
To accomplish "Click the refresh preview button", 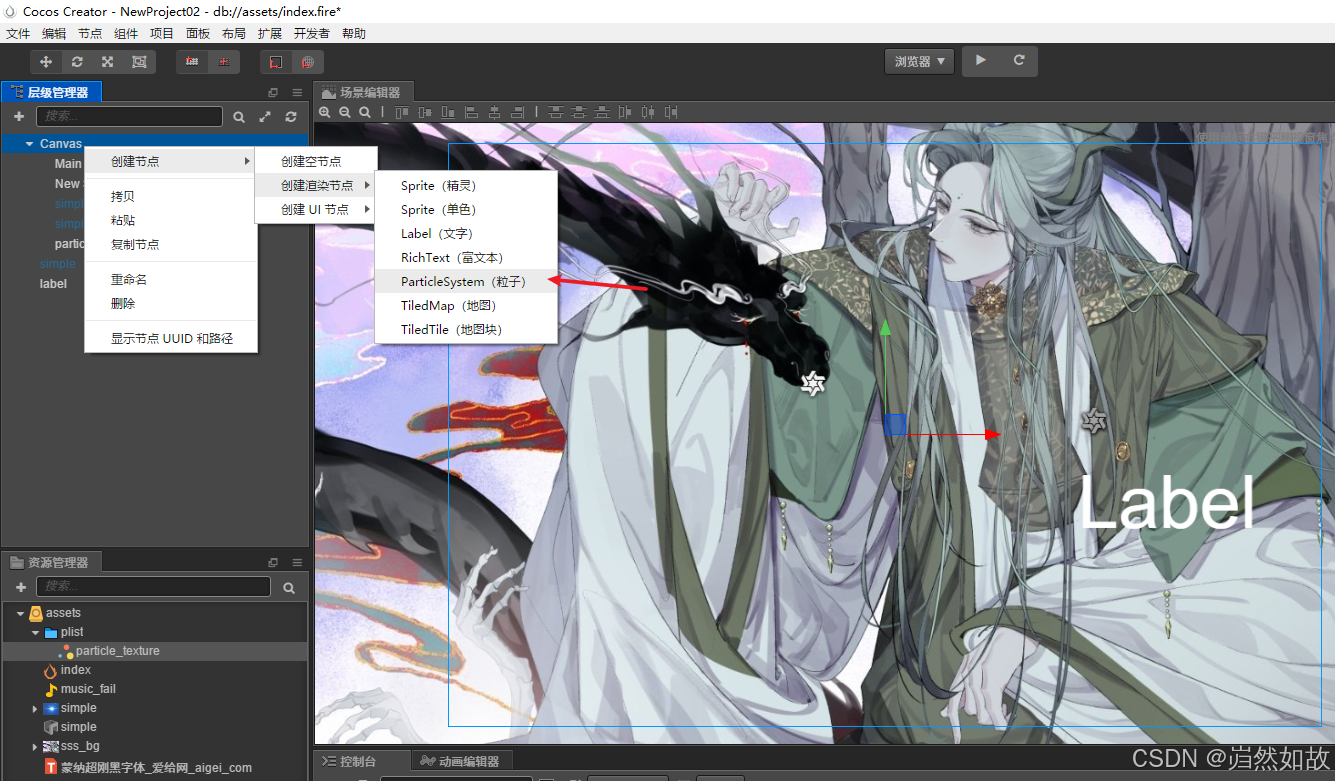I will point(1019,61).
